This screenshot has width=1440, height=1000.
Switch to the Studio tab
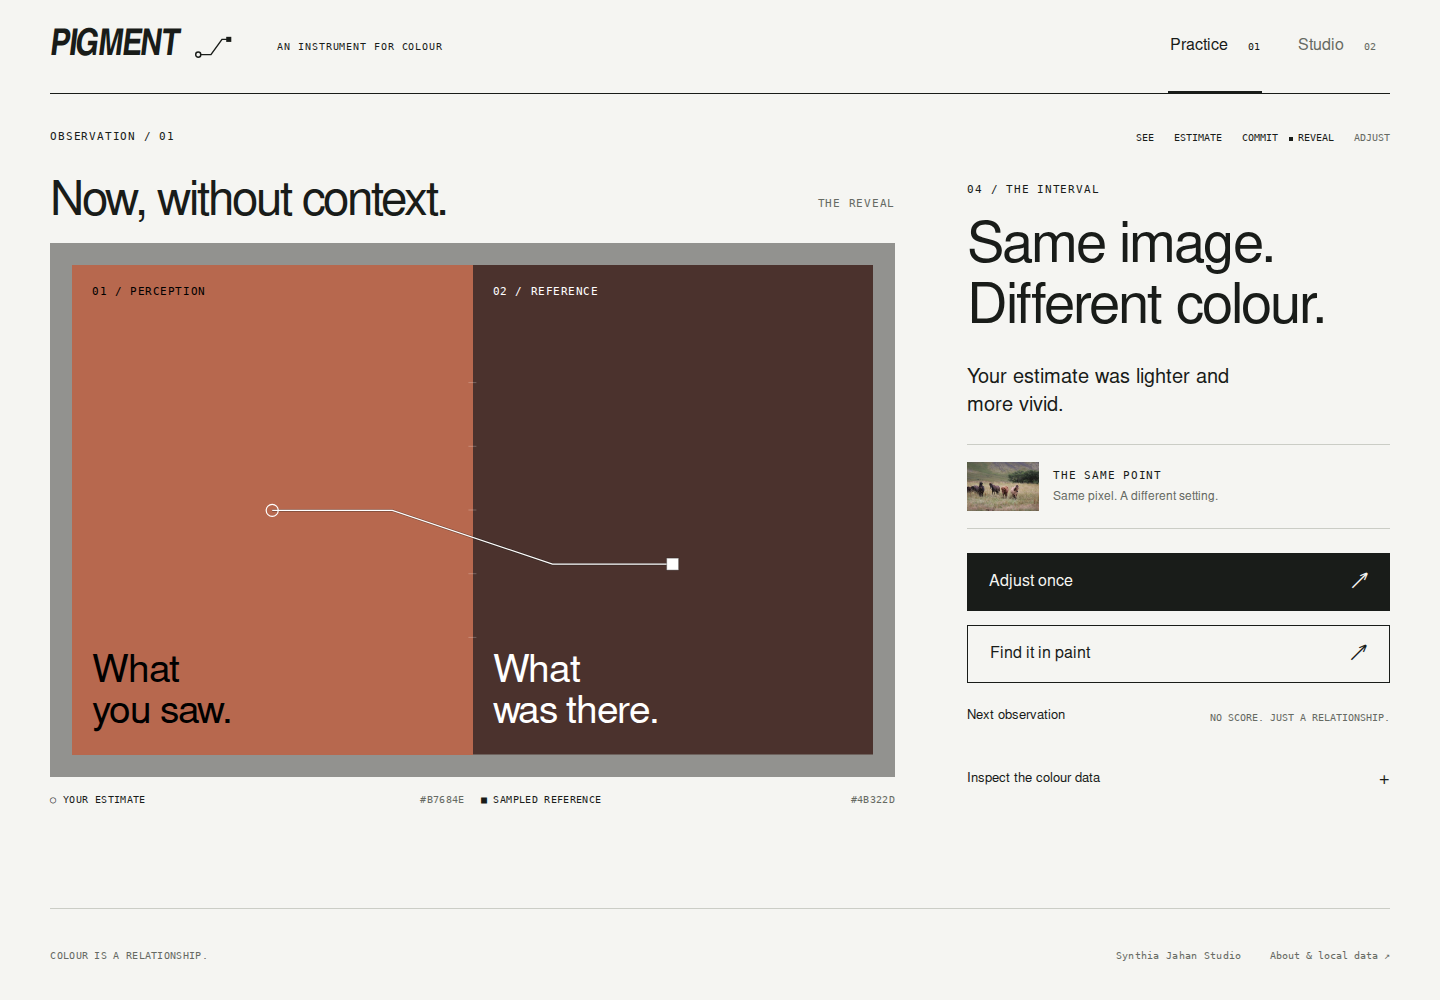coord(1337,45)
